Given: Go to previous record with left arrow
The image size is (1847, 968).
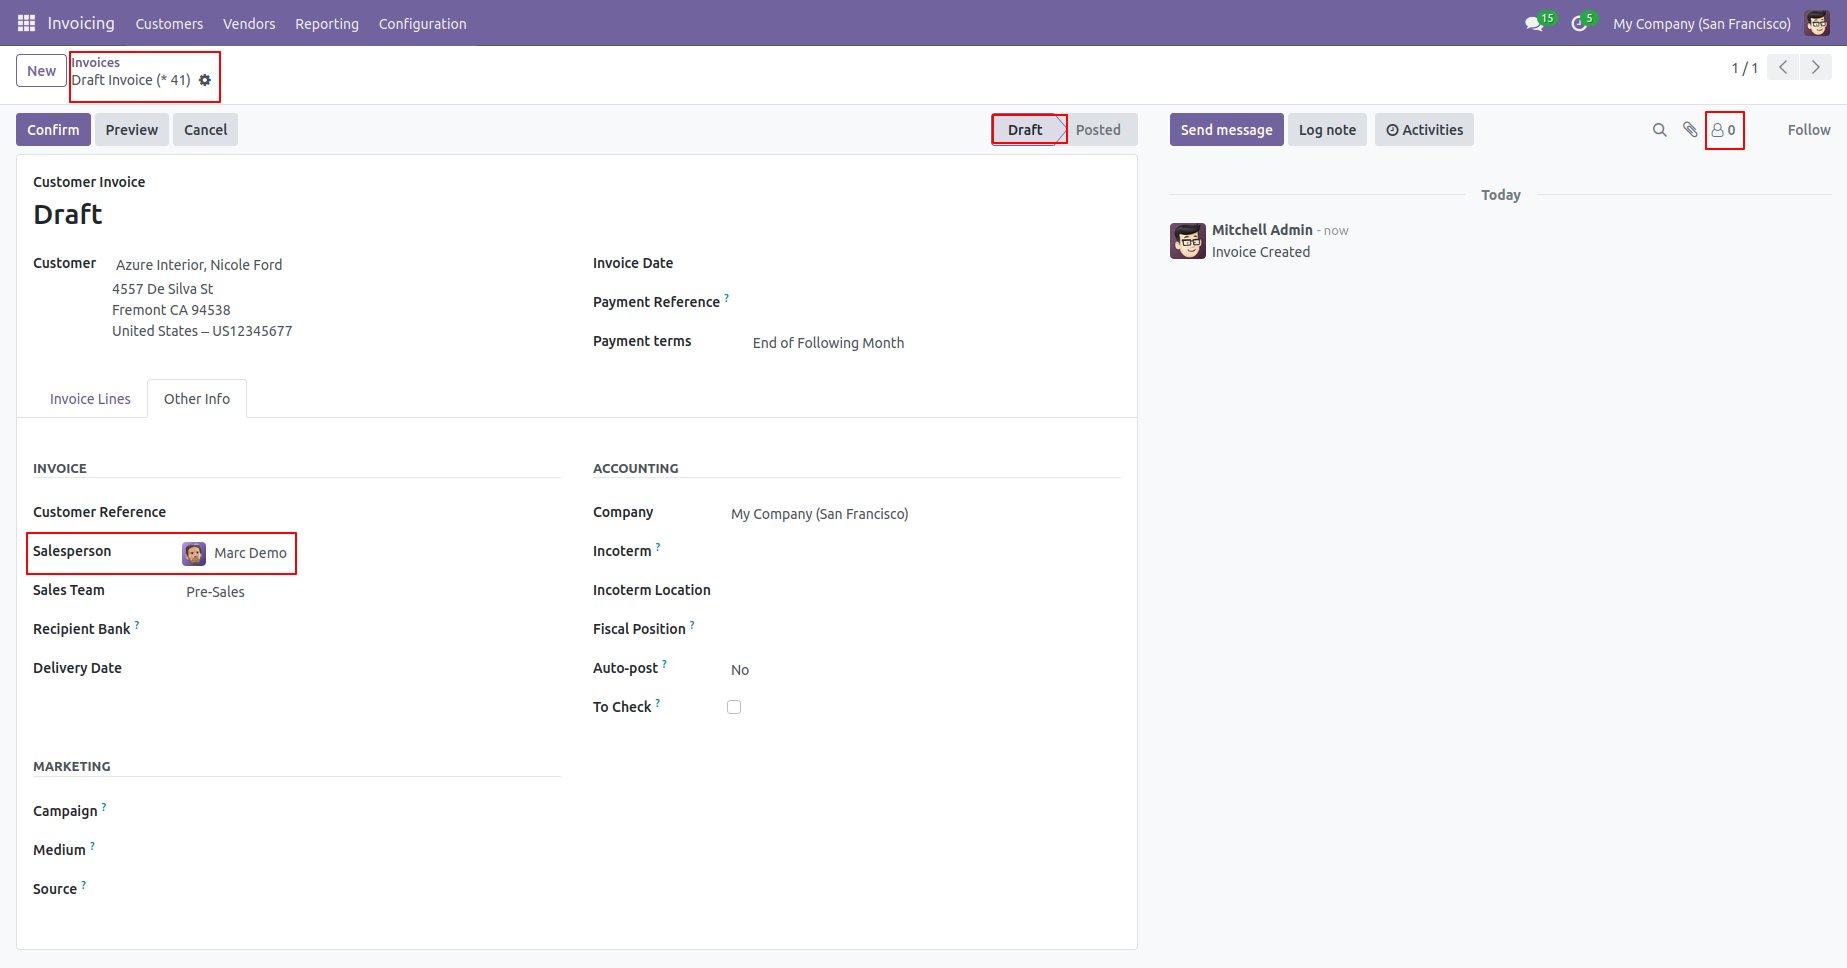Looking at the screenshot, I should (x=1783, y=68).
